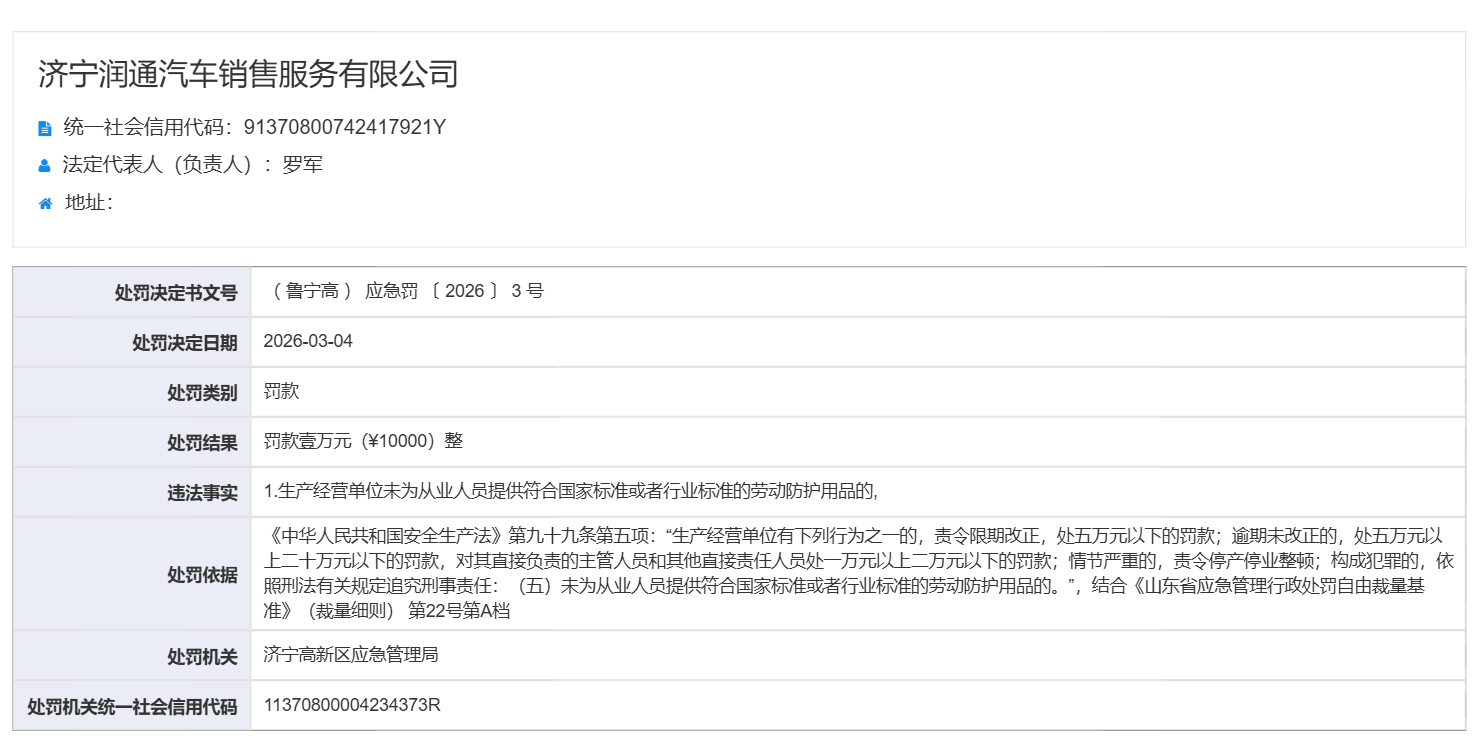The width and height of the screenshot is (1478, 743).
Task: Click company title 济宁润通汽车销售服务有限公司
Action: 248,74
